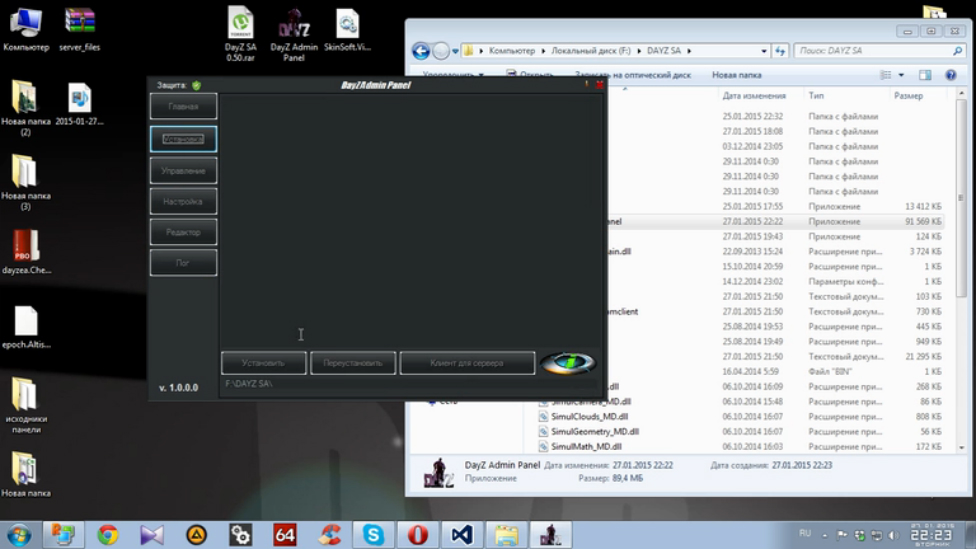Close the DayZ Admin Panel with red X
This screenshot has height=549, width=976.
coord(599,85)
